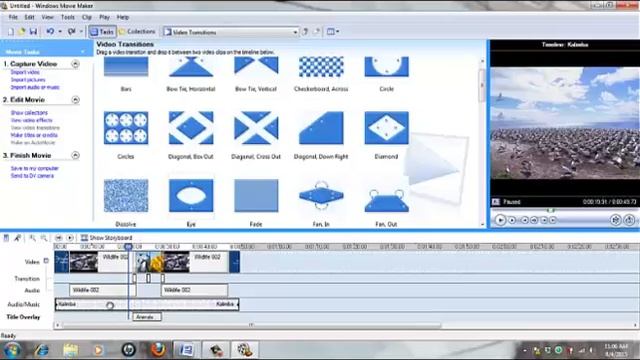Click the Windows Start button
Screen dimensions: 640x360
12,350
